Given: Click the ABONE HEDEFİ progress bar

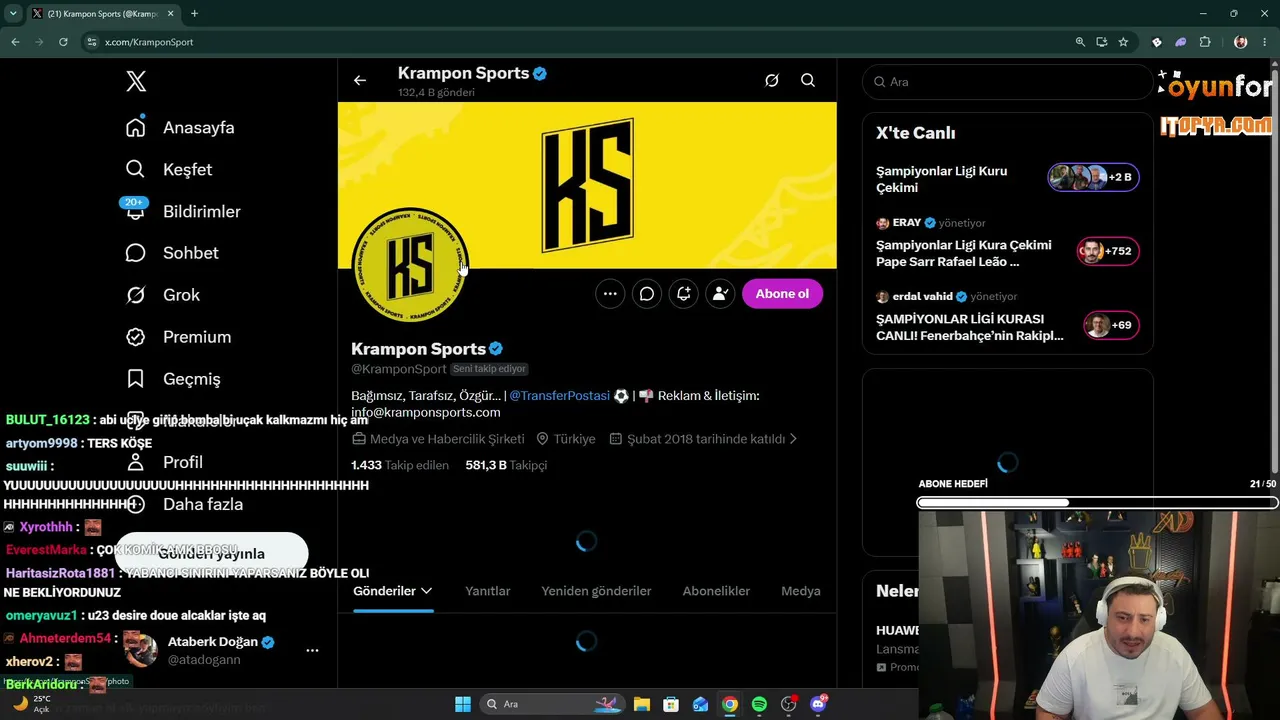Looking at the screenshot, I should 1097,503.
